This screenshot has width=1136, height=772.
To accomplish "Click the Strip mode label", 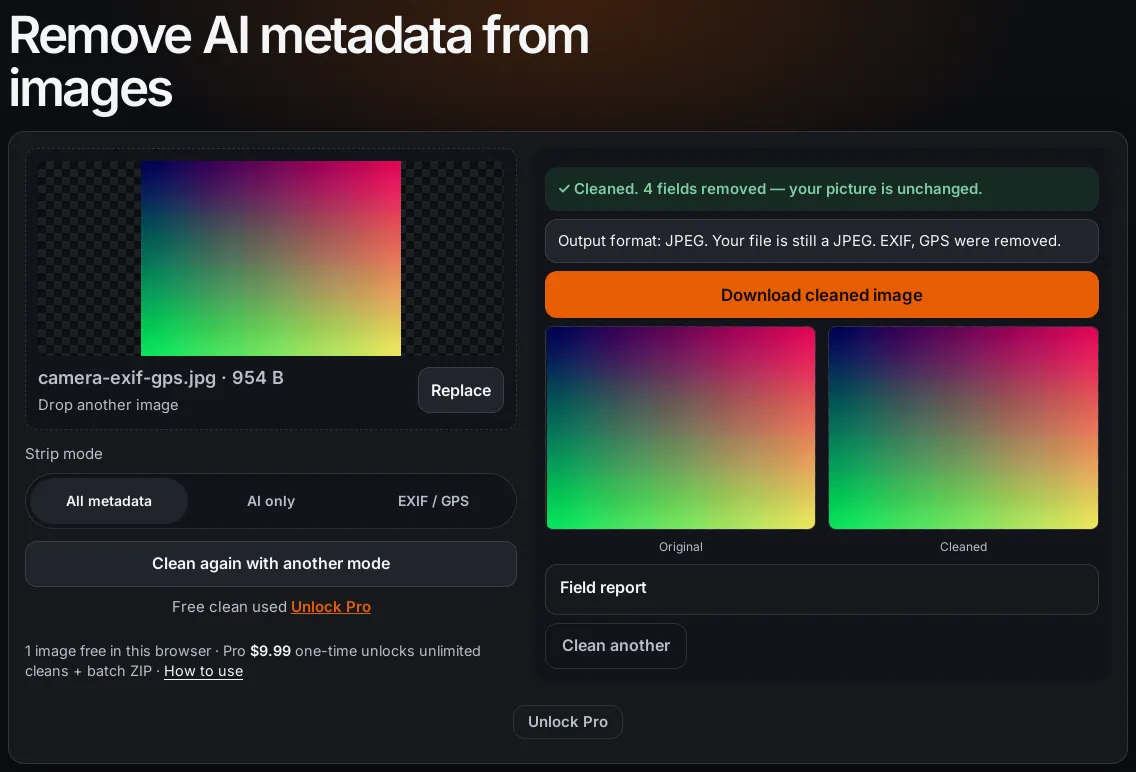I will pyautogui.click(x=64, y=454).
